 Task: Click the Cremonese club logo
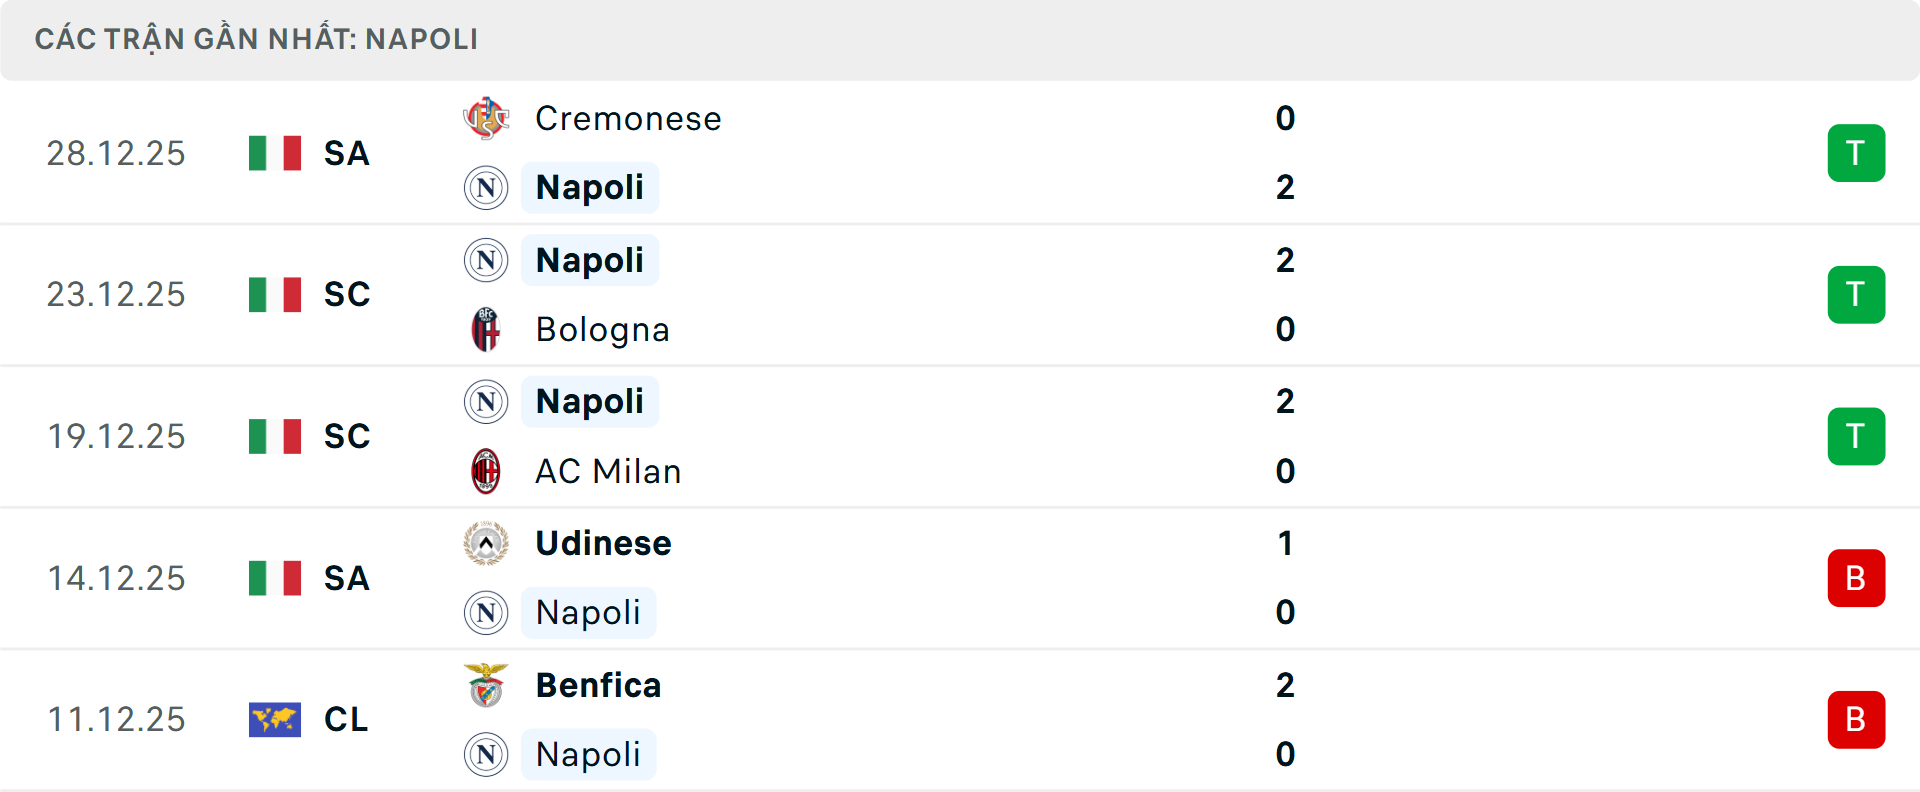(487, 118)
